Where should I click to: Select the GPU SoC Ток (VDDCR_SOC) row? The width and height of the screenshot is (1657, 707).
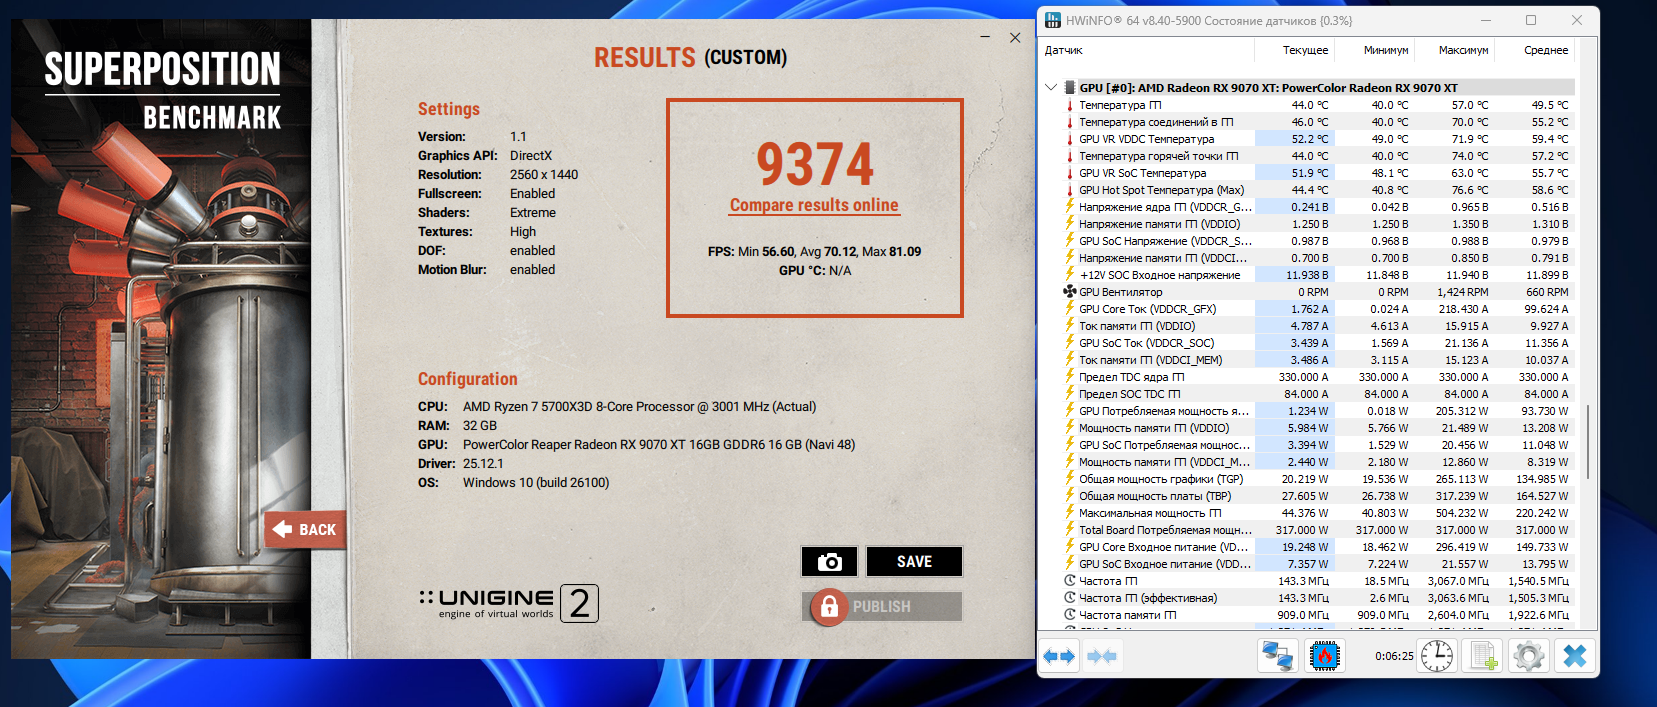tap(1318, 343)
